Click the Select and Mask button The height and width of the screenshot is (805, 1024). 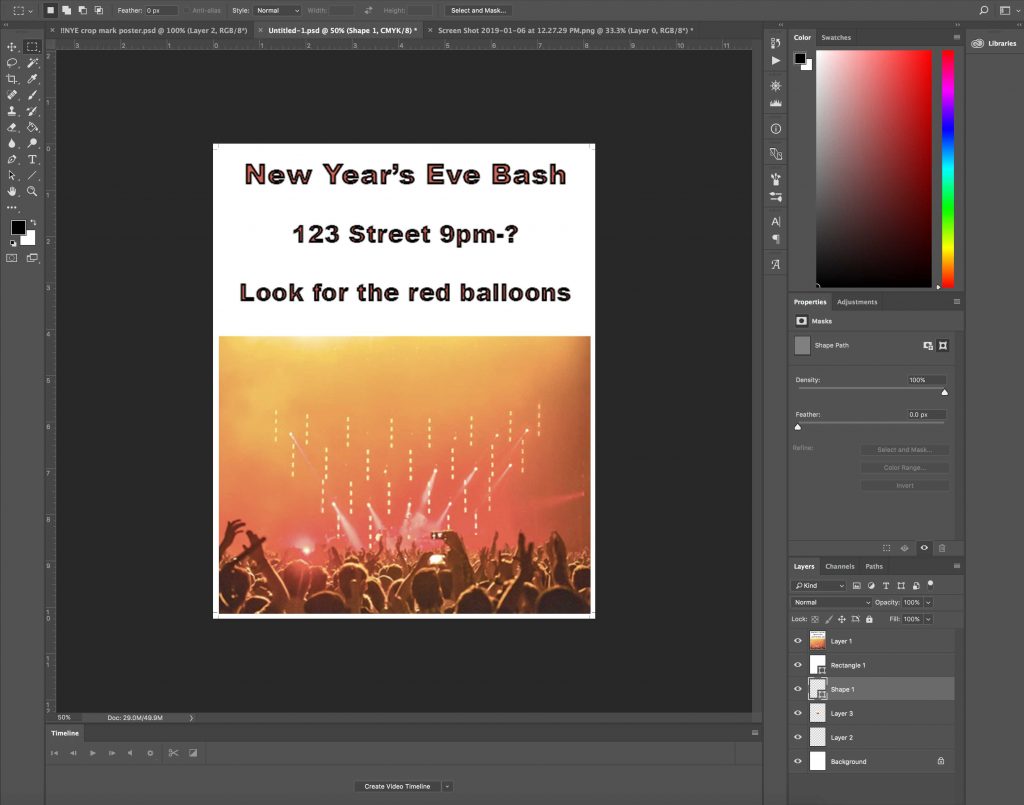[479, 10]
